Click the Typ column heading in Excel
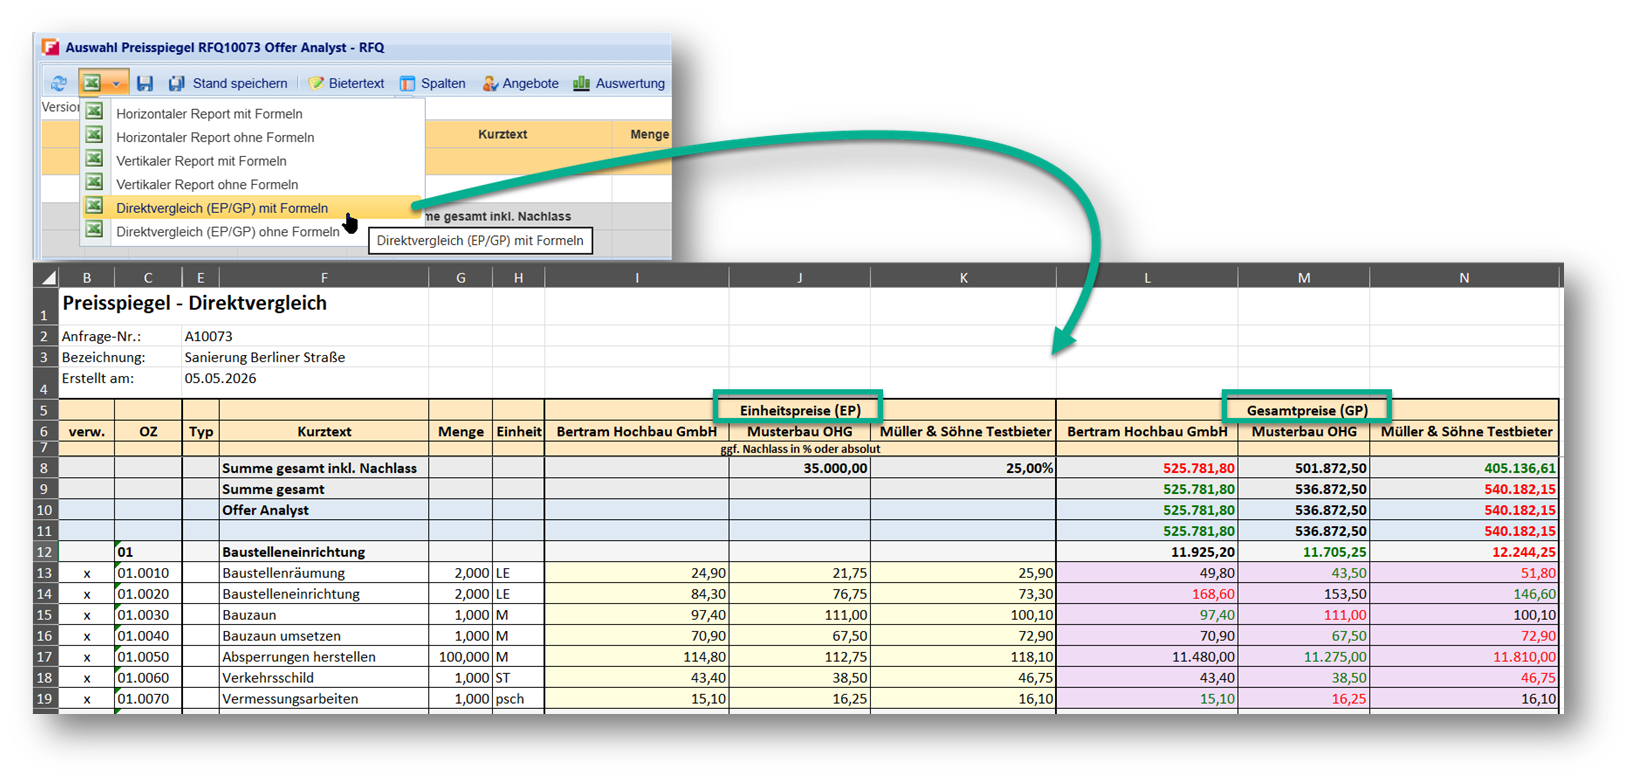 pos(200,432)
